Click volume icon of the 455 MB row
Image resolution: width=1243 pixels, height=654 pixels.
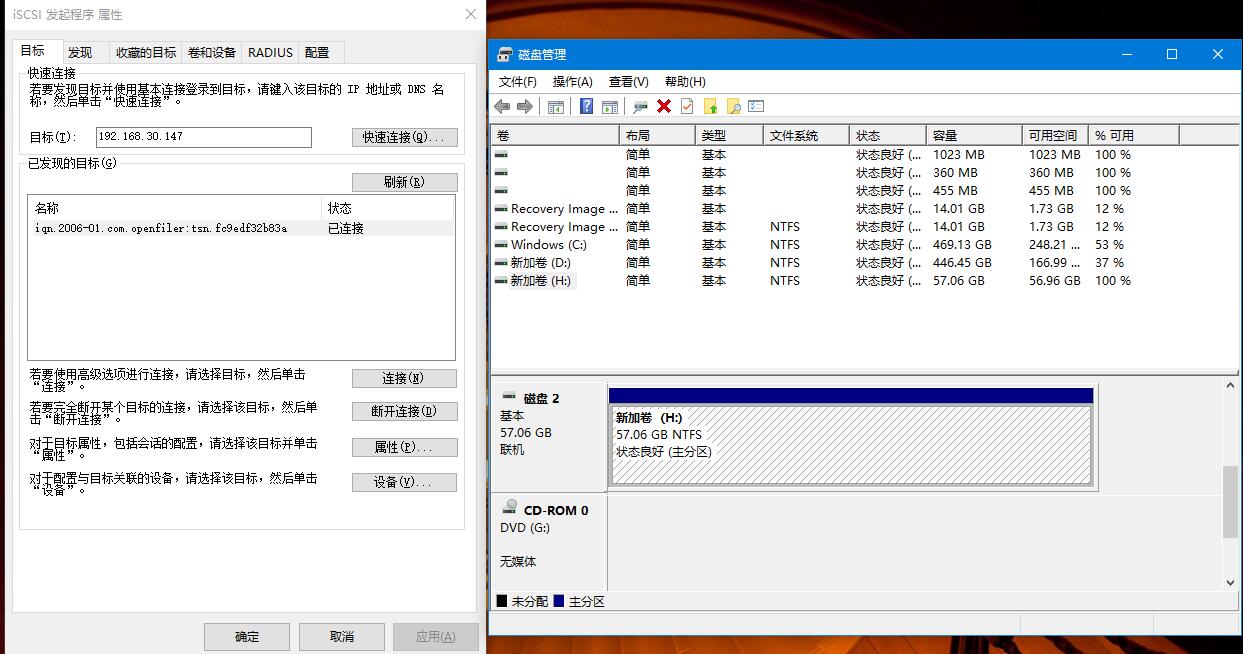coord(501,190)
